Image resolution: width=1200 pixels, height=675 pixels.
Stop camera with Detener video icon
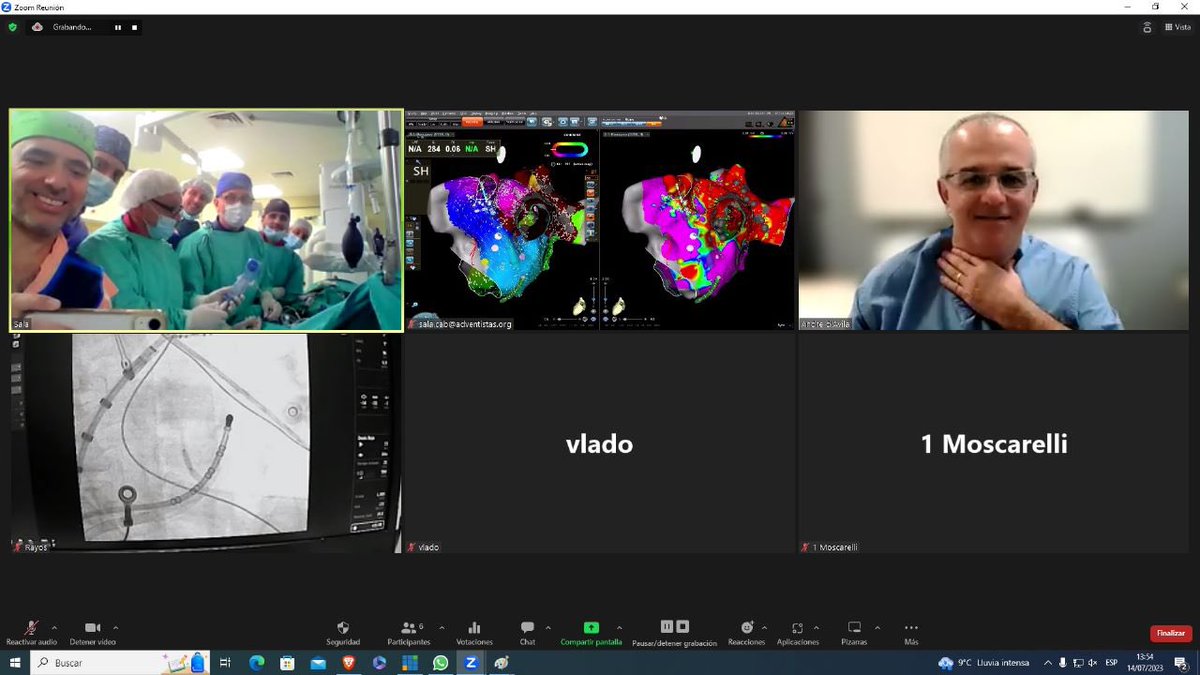(x=93, y=628)
